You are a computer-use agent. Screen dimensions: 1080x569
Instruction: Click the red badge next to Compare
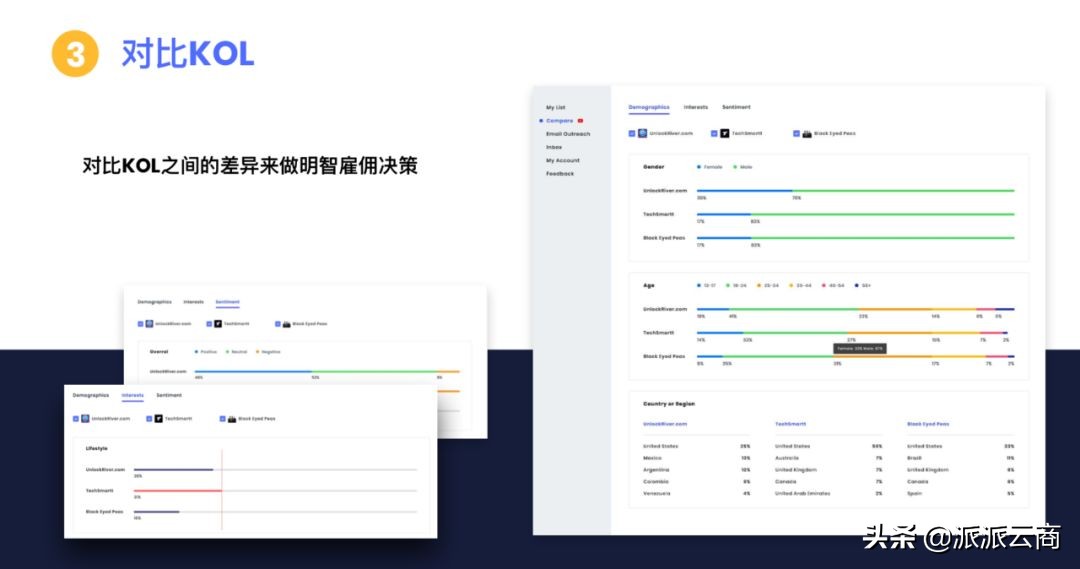pyautogui.click(x=580, y=121)
